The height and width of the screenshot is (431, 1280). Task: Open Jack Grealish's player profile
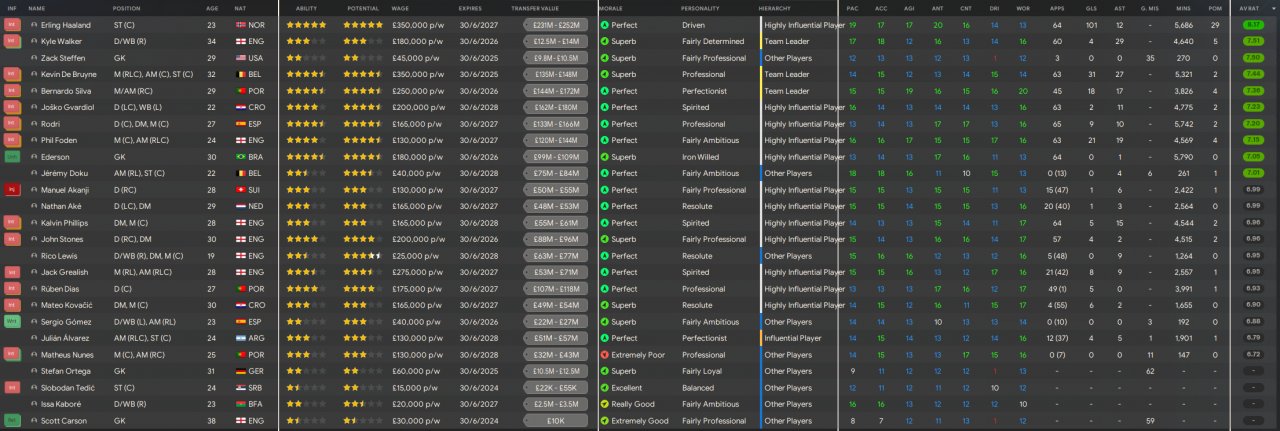(65, 272)
